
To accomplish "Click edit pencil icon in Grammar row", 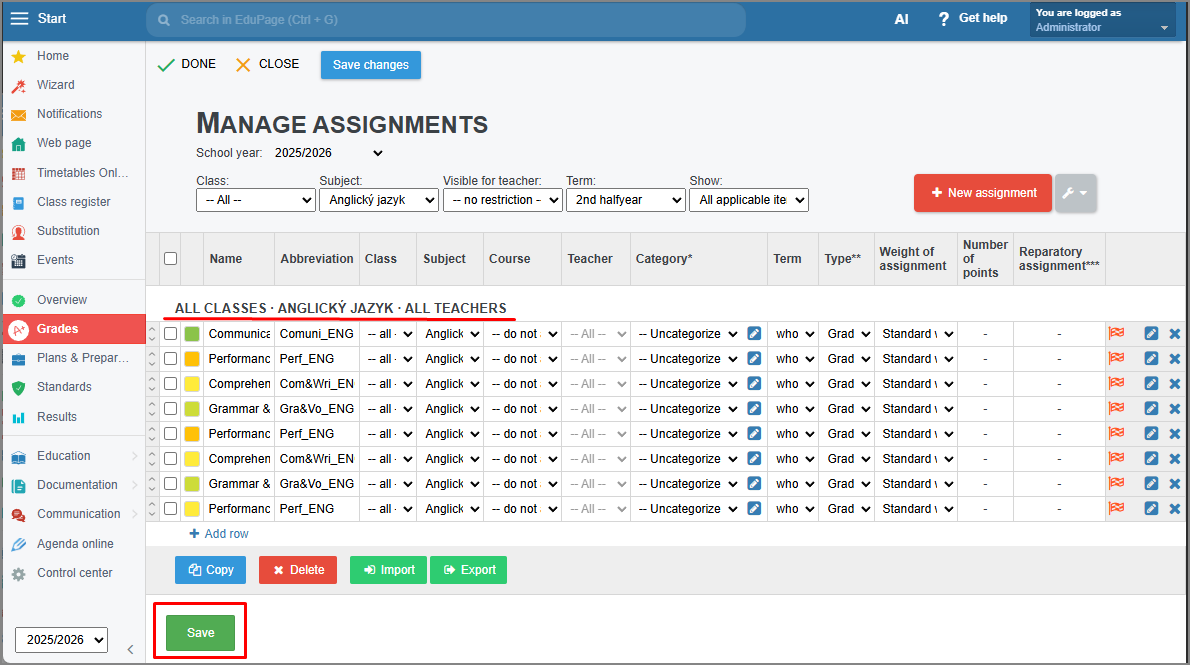I will click(1151, 409).
